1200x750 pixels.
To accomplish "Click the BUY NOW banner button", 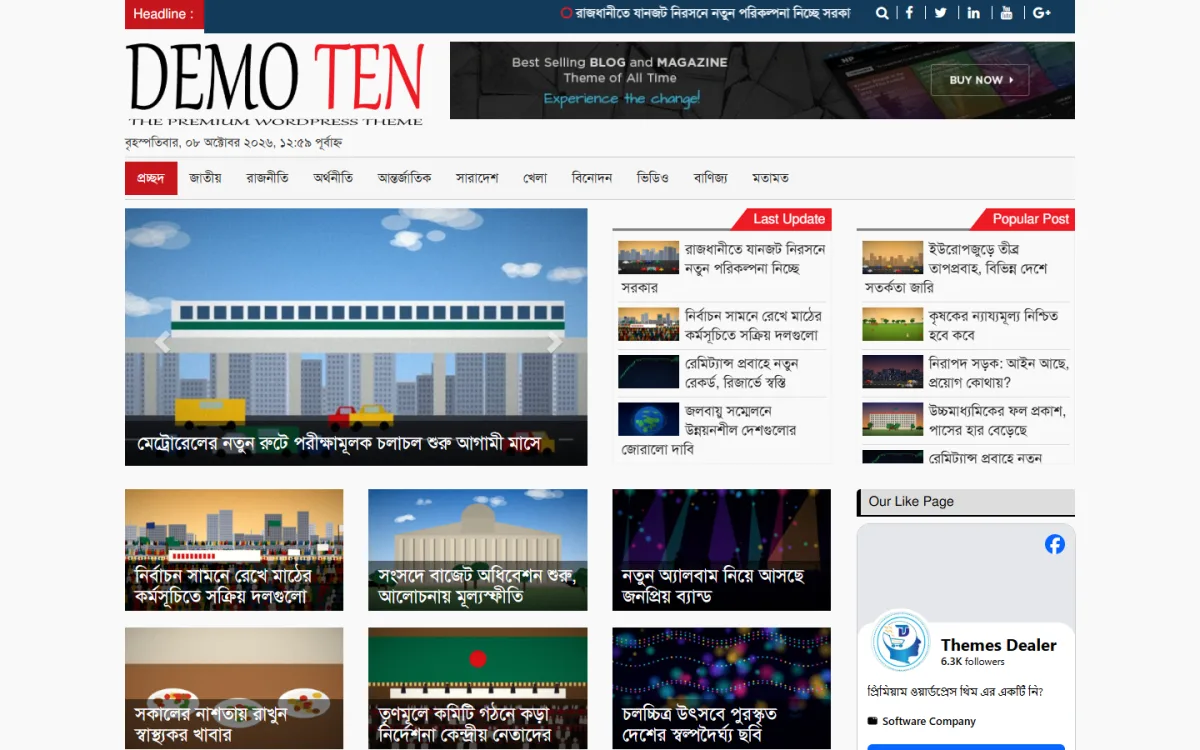I will pos(980,80).
